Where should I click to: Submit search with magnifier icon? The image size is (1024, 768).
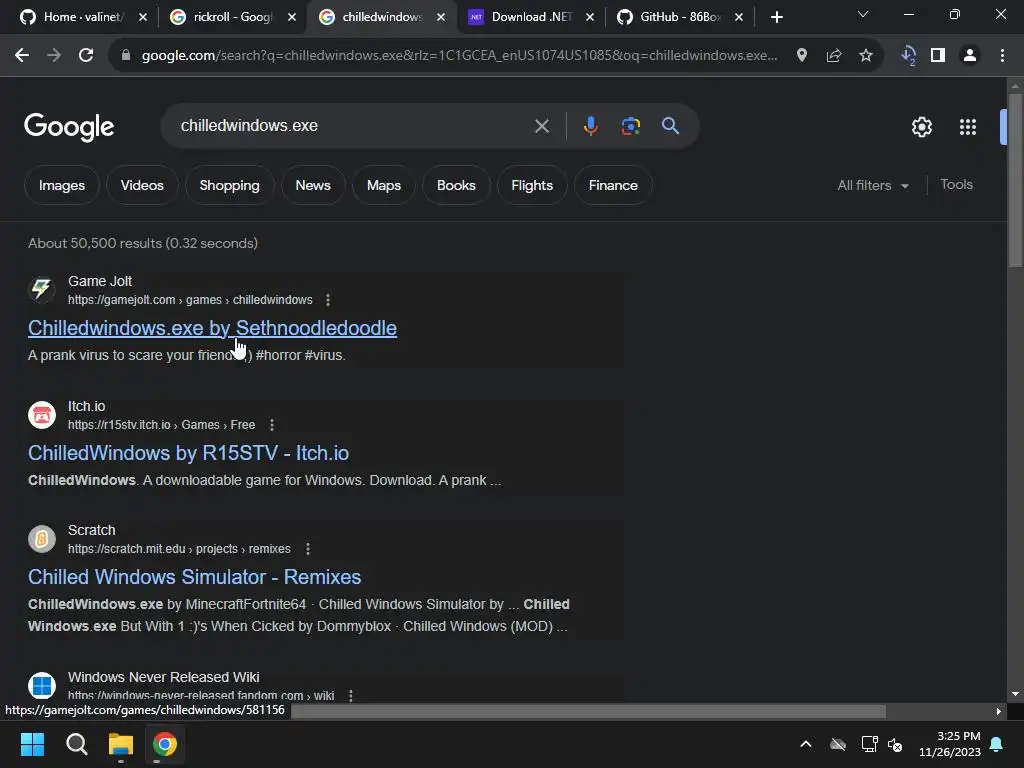[x=671, y=126]
